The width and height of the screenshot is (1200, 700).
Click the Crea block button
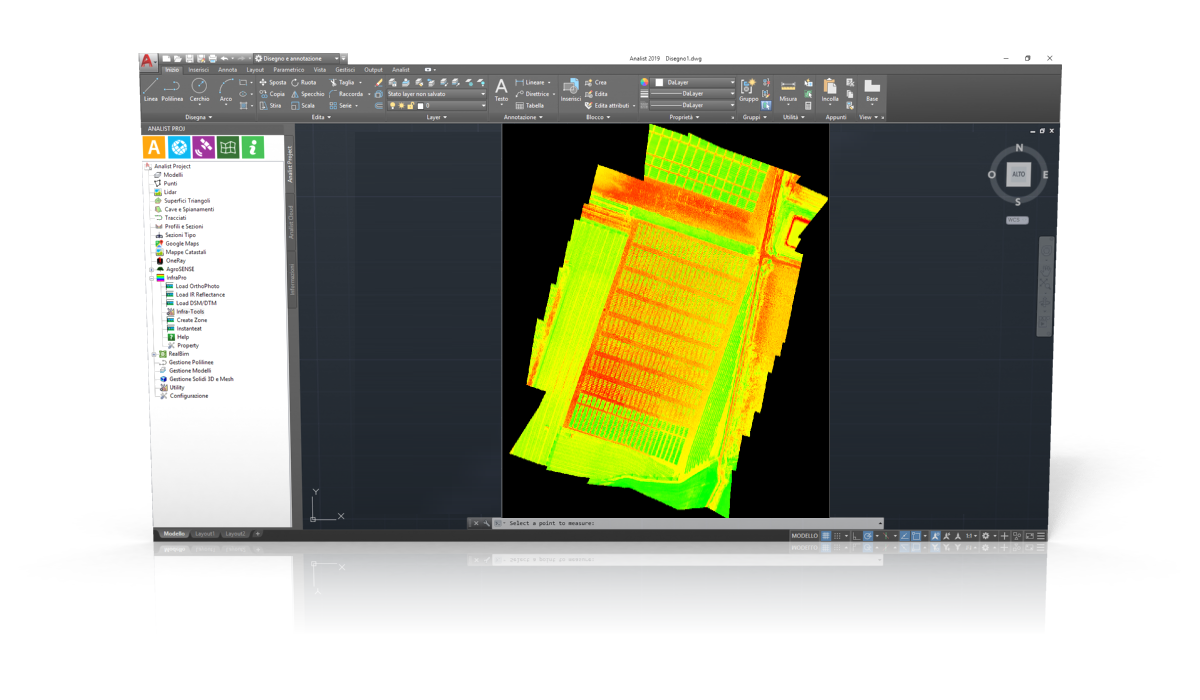[596, 82]
